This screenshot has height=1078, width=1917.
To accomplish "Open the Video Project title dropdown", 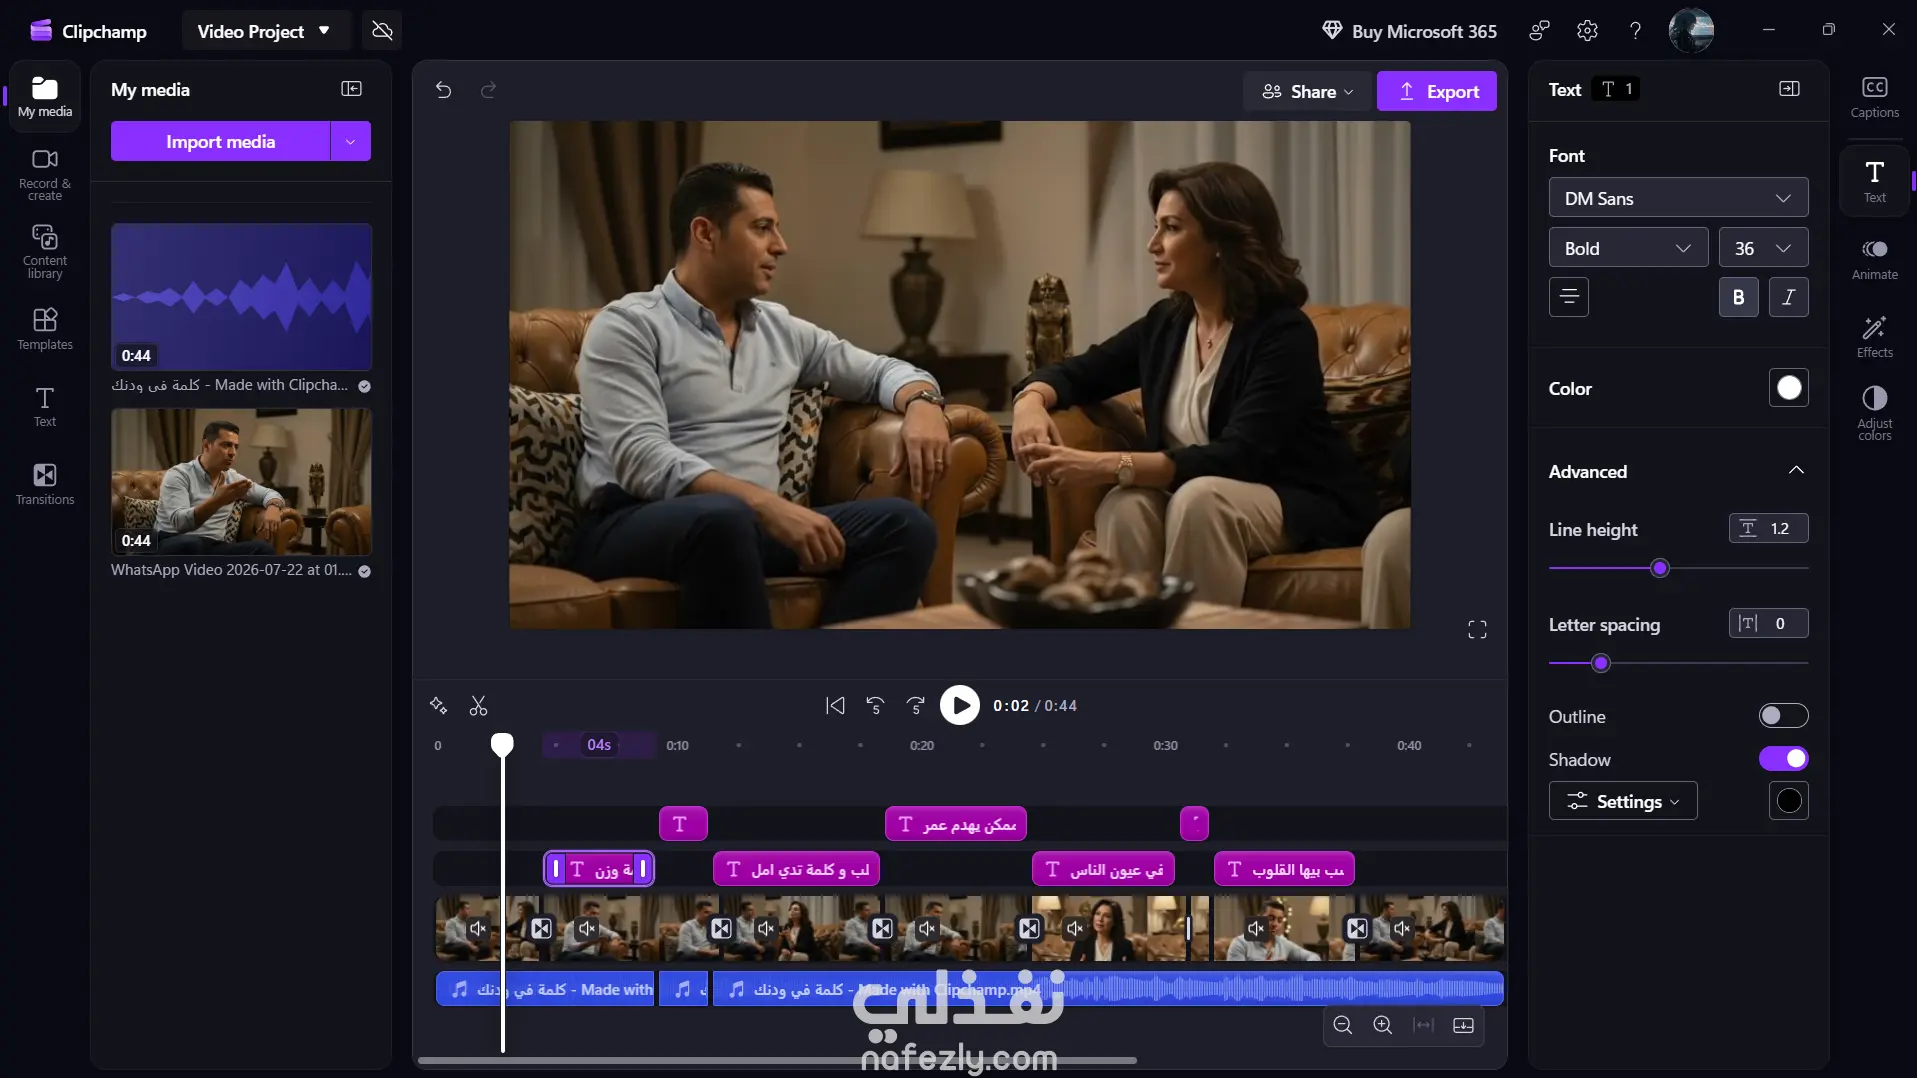I will [x=264, y=31].
